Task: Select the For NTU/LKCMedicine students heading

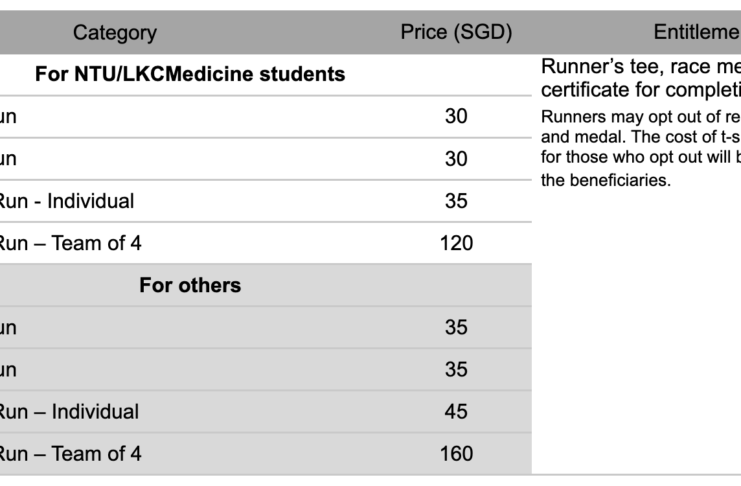Action: (190, 74)
